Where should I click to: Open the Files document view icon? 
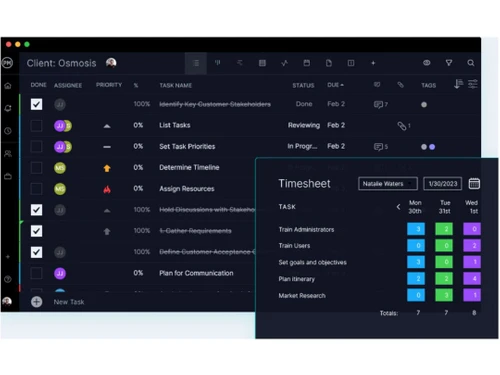pyautogui.click(x=329, y=63)
